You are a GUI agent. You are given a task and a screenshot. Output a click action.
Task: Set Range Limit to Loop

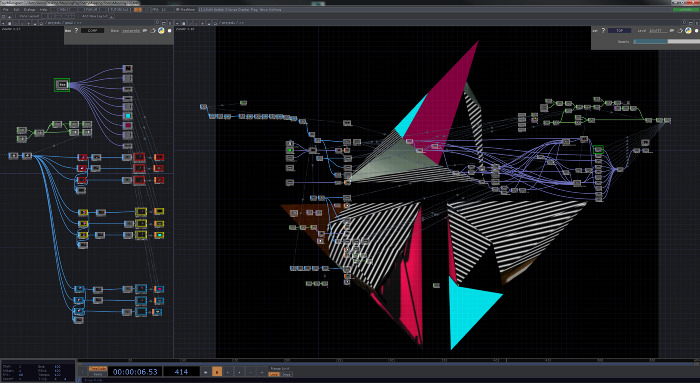coord(274,374)
